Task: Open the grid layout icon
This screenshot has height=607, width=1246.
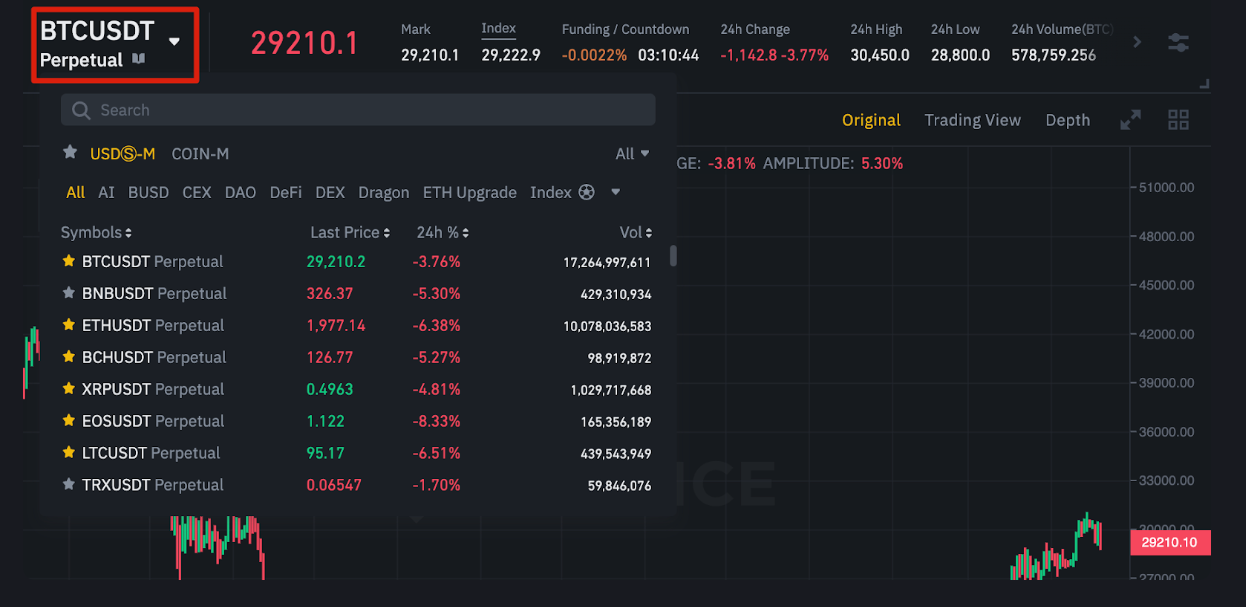Action: coord(1178,120)
